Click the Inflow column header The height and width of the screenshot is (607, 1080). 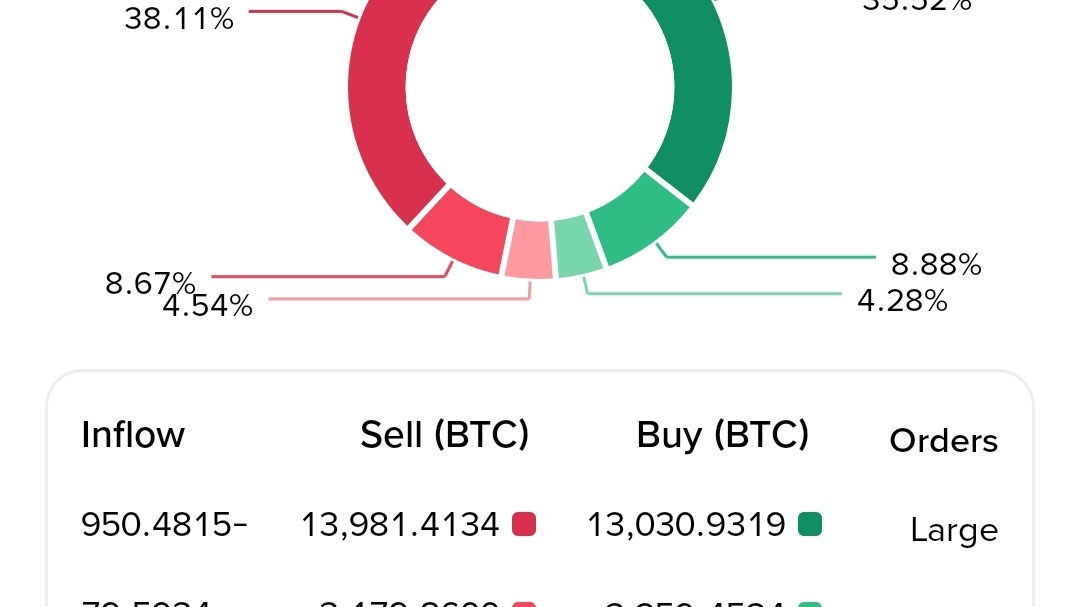click(133, 435)
